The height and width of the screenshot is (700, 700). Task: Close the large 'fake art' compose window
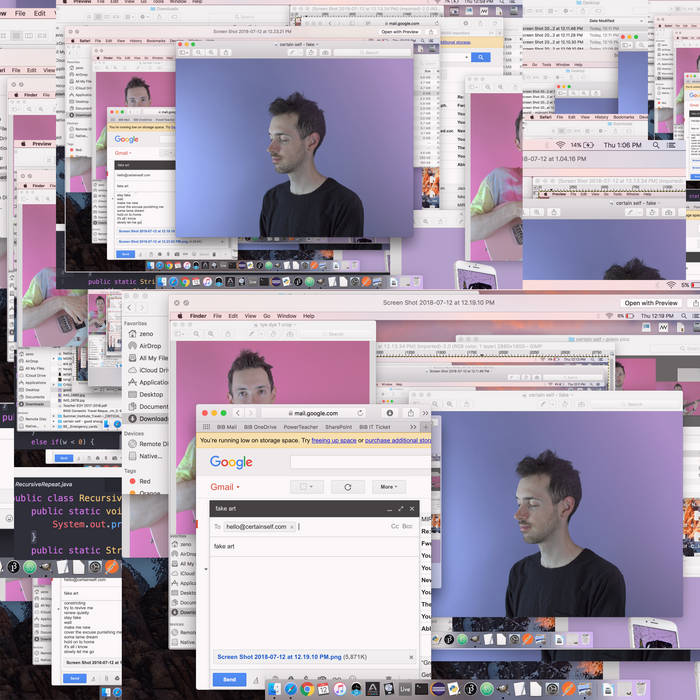(x=413, y=508)
